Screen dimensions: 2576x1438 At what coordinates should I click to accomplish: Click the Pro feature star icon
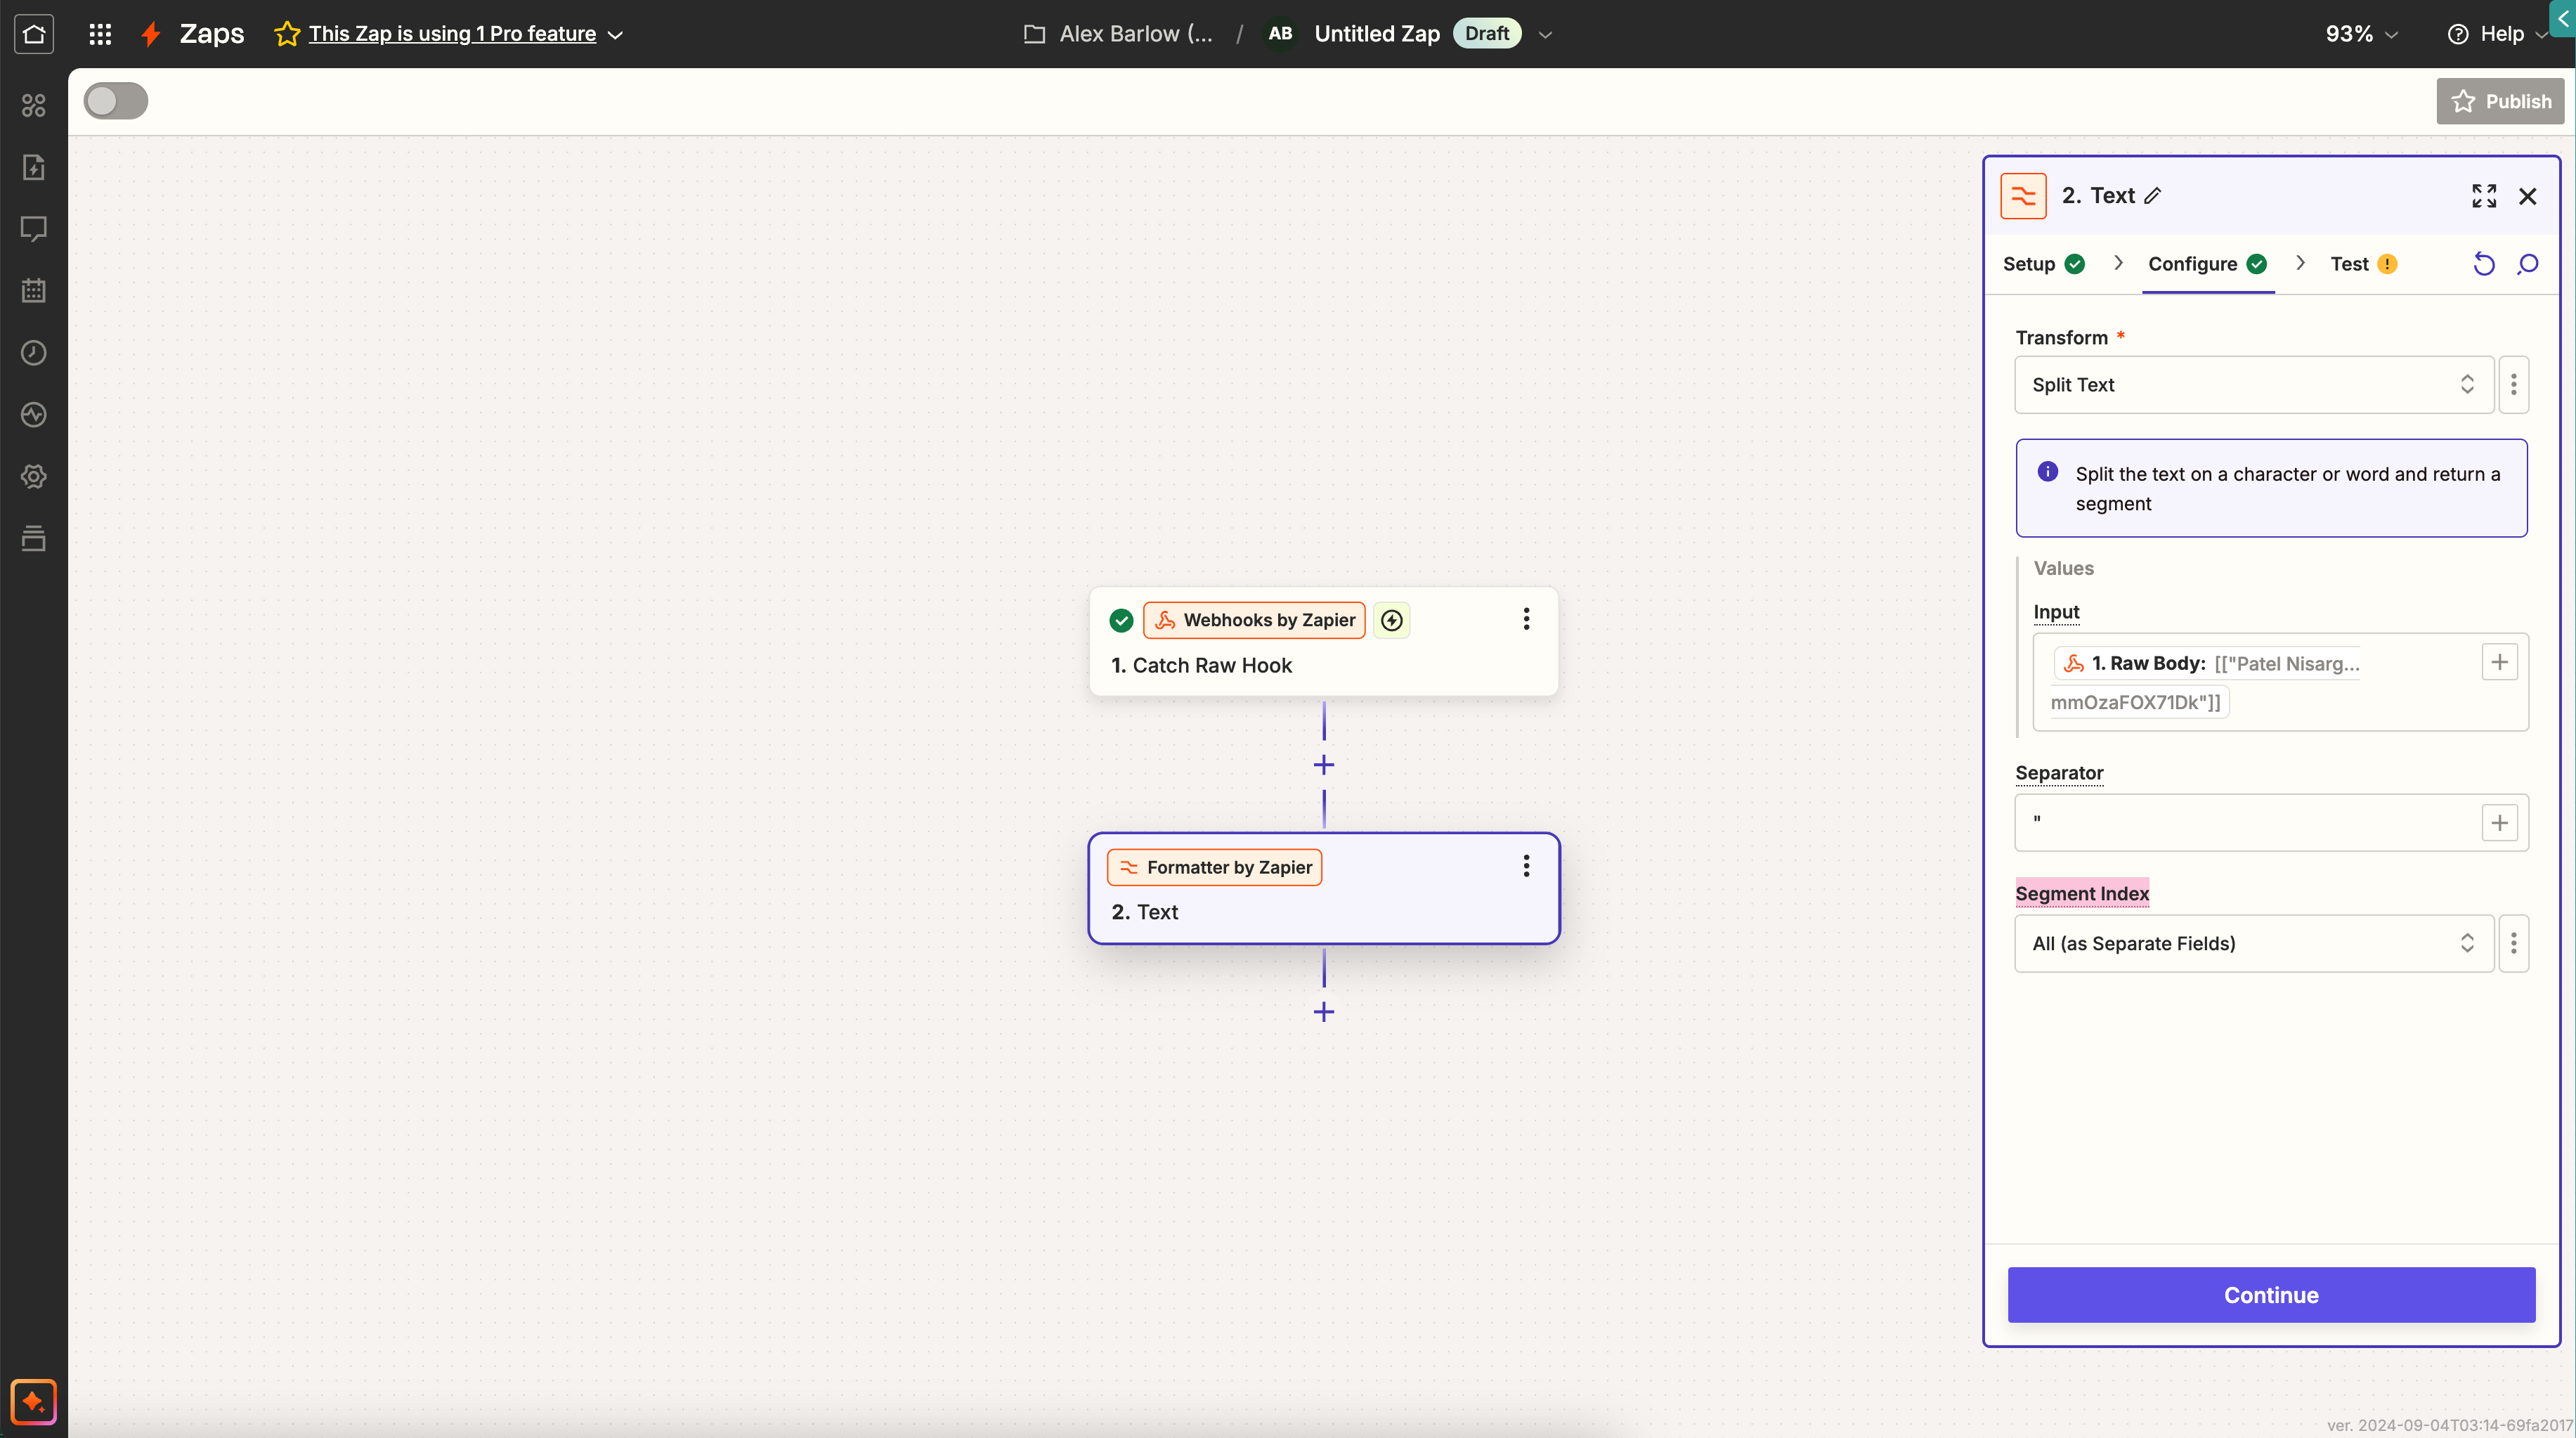click(x=287, y=34)
